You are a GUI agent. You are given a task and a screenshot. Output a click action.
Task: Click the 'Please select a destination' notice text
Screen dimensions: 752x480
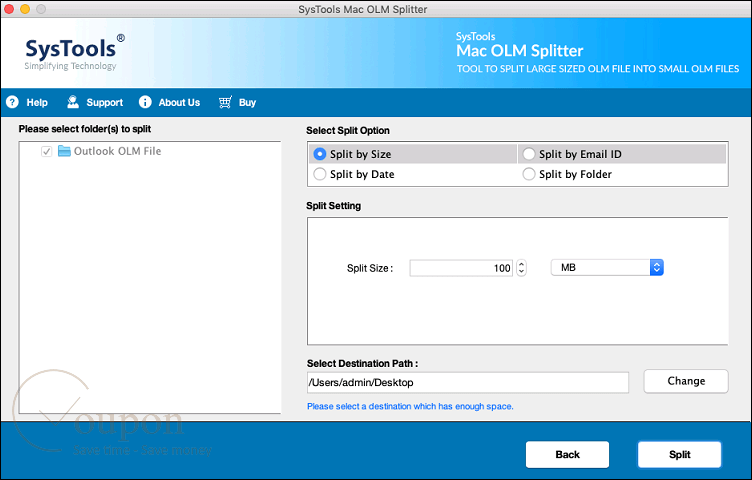click(410, 407)
